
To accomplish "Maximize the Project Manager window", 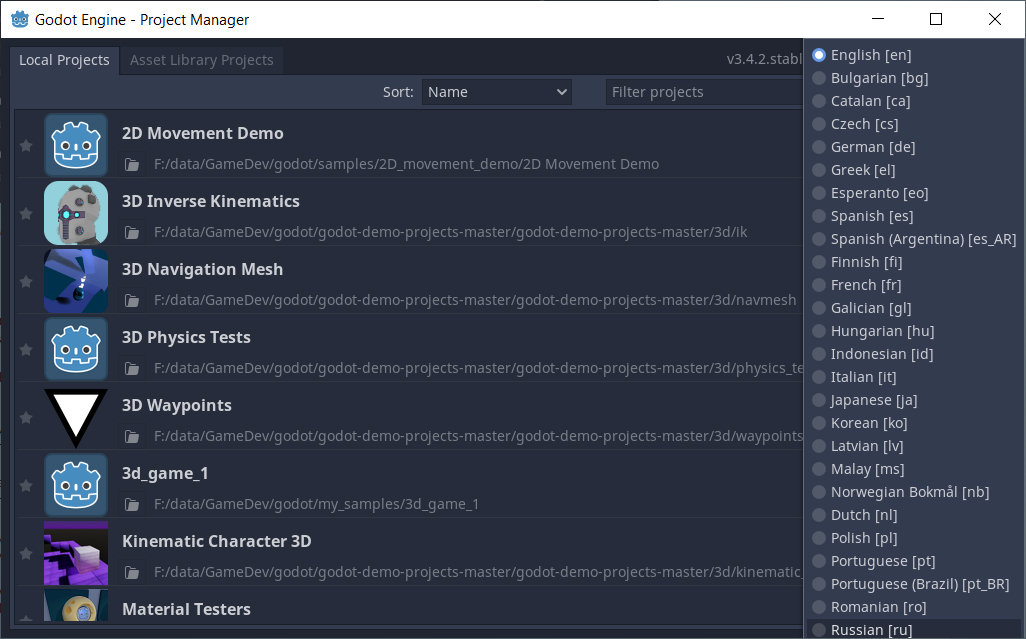I will (x=936, y=20).
